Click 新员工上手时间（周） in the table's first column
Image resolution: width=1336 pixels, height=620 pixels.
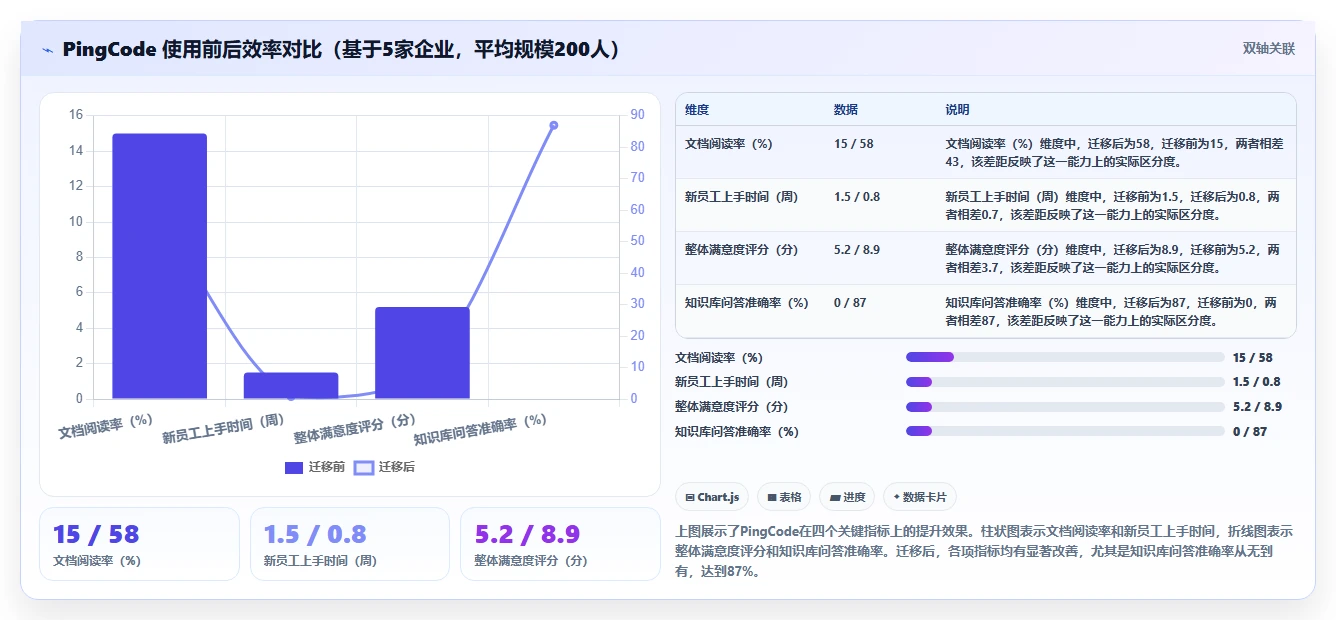coord(742,197)
